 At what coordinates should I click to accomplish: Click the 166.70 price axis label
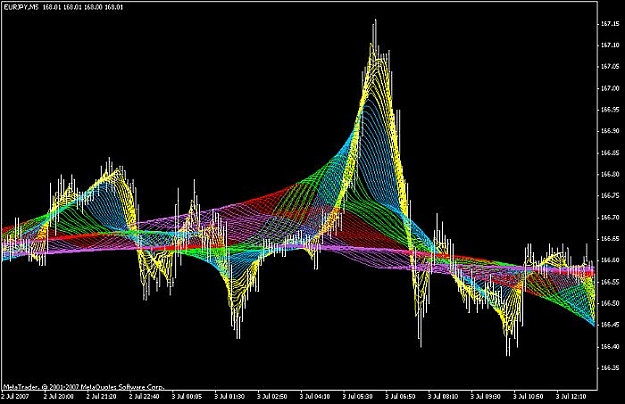(x=610, y=217)
